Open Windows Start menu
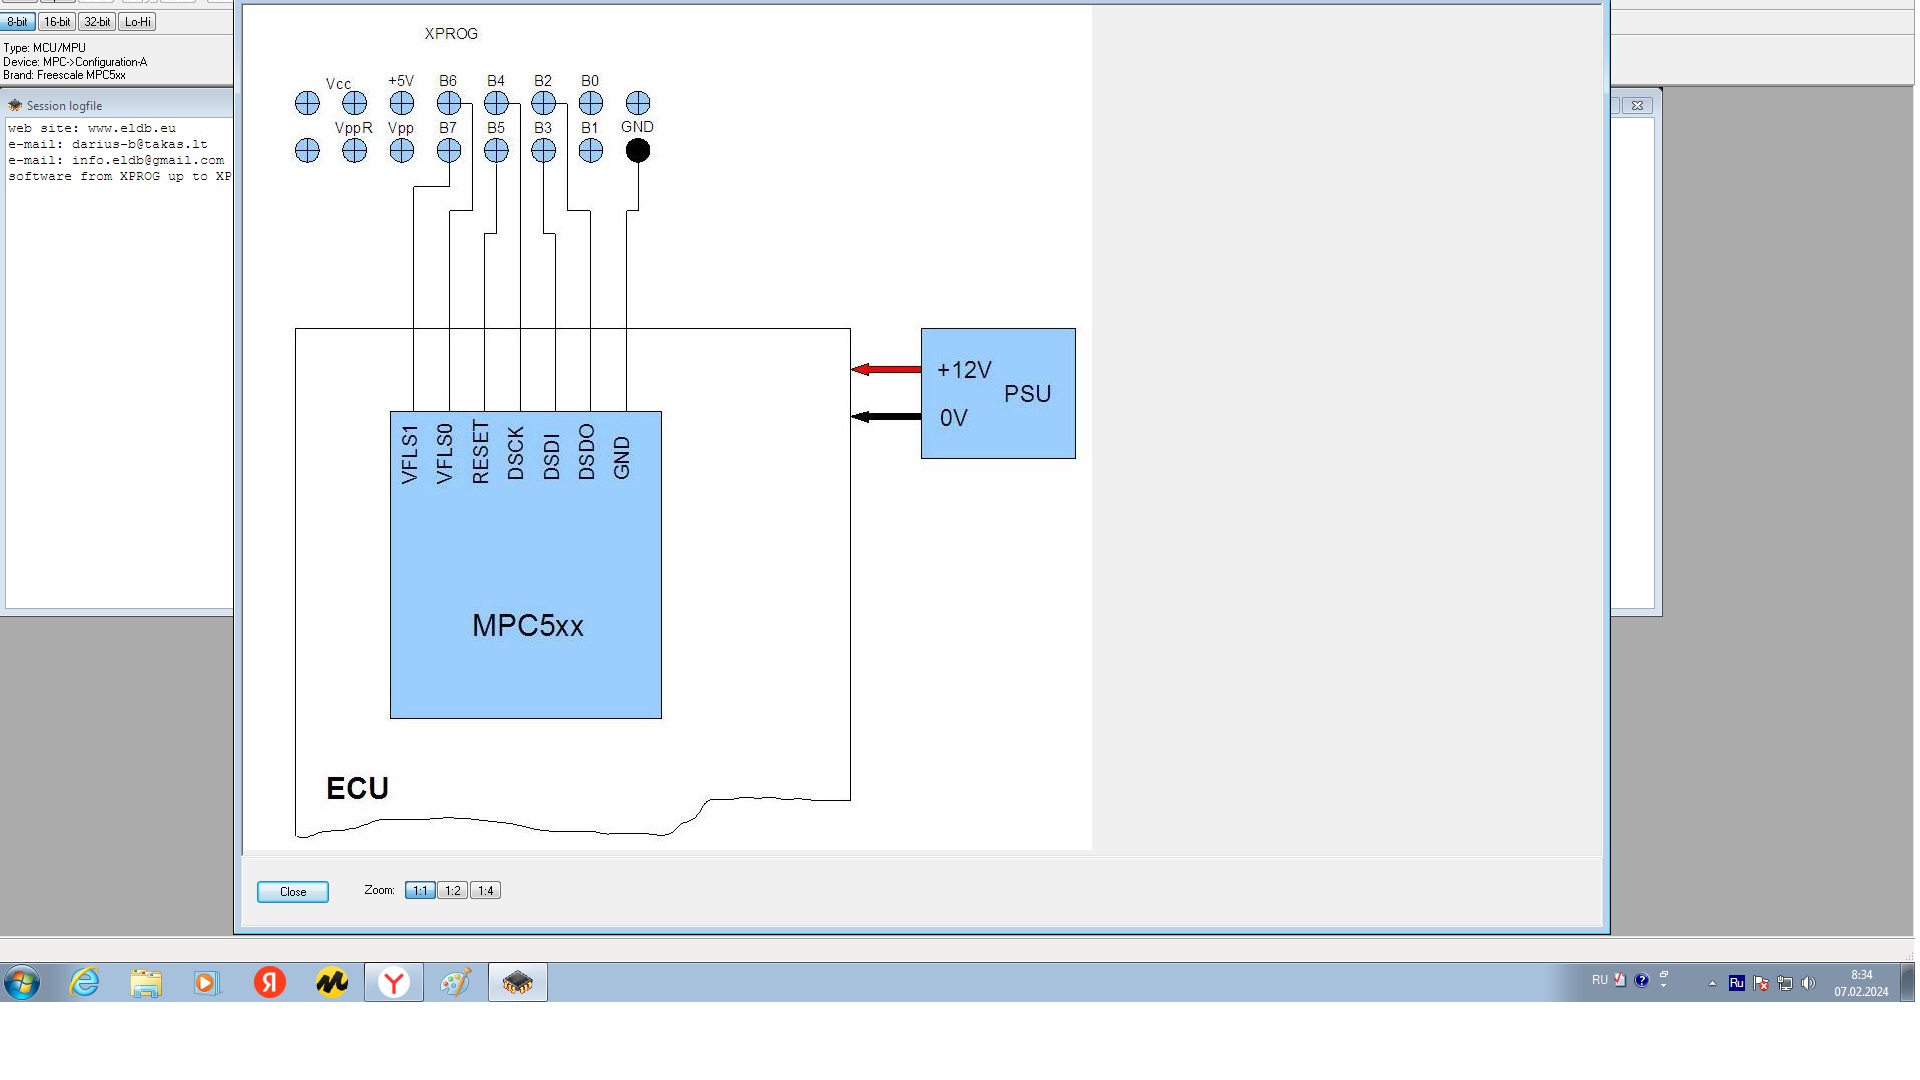The height and width of the screenshot is (1080, 1920). pos(22,983)
